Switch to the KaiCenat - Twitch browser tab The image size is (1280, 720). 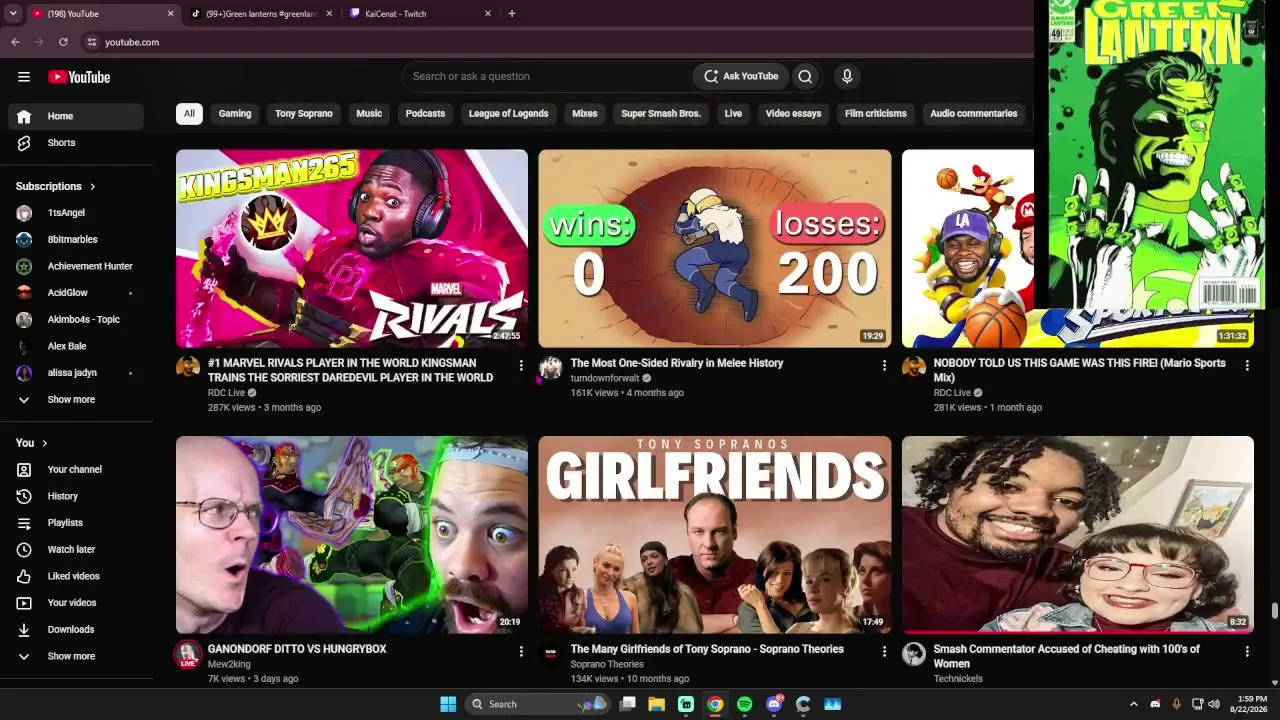tap(420, 14)
